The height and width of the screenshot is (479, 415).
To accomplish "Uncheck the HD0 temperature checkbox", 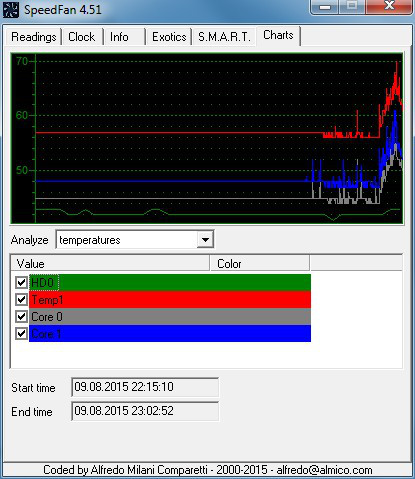I will pyautogui.click(x=21, y=283).
